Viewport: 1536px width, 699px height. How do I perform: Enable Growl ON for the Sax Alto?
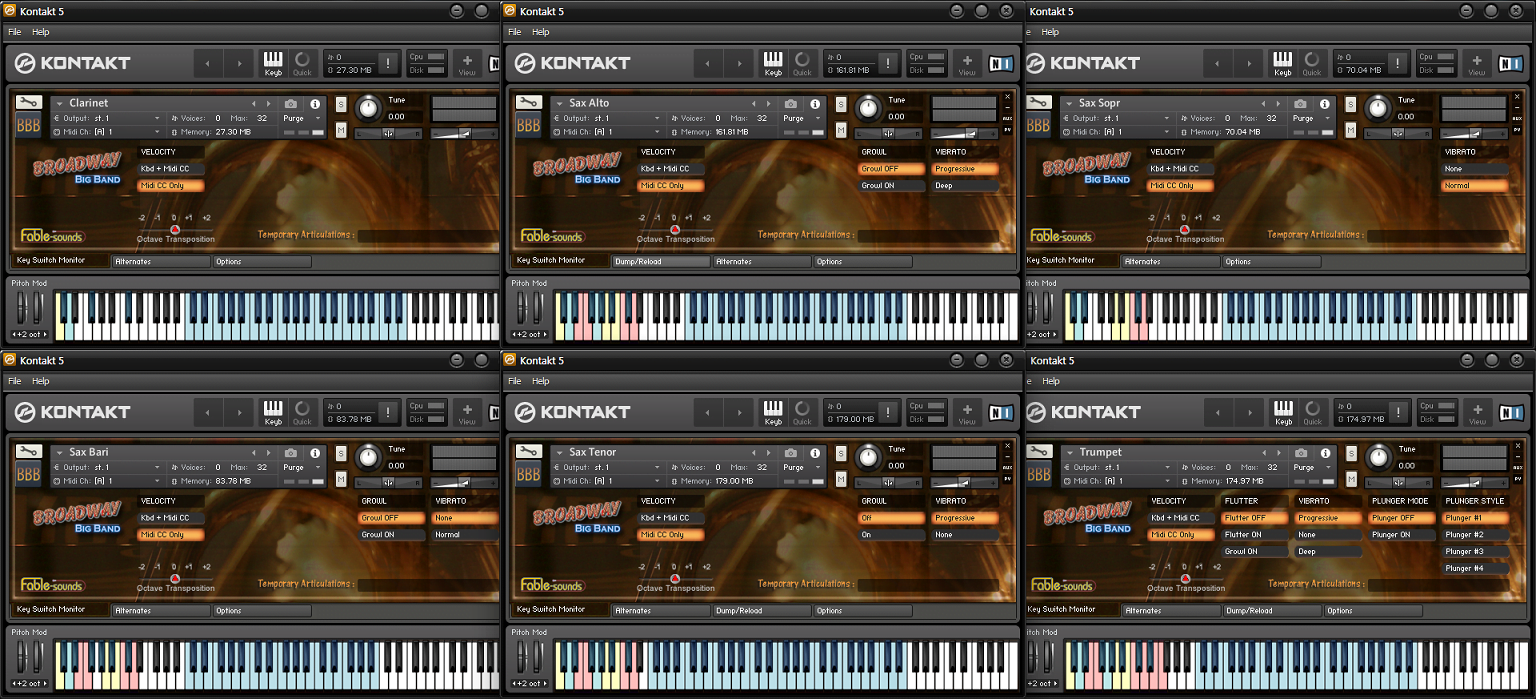[892, 186]
